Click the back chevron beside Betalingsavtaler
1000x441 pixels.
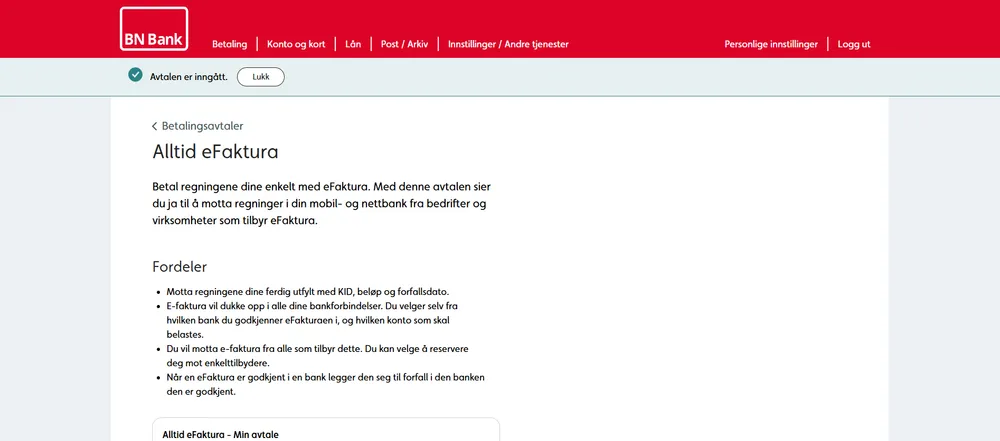tap(154, 126)
